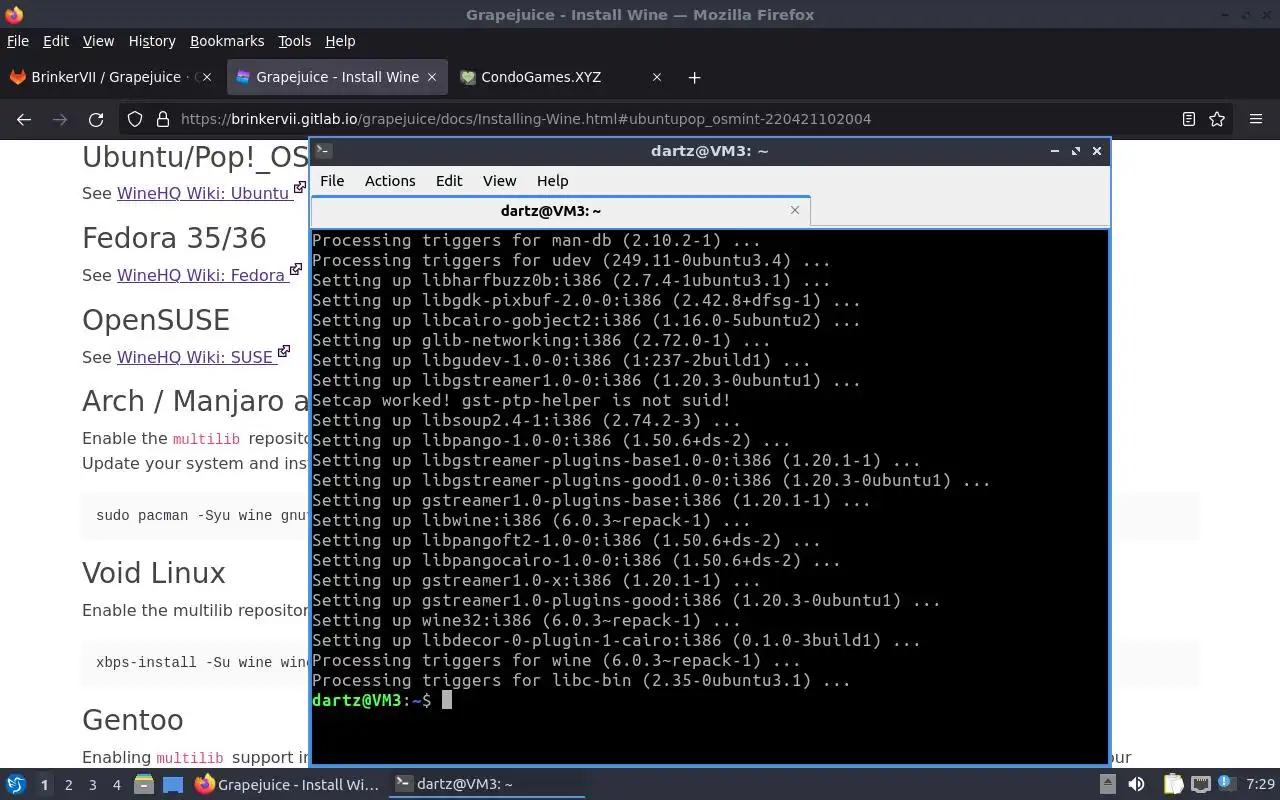Open the WineHQ Wiki: SUSE link

195,357
